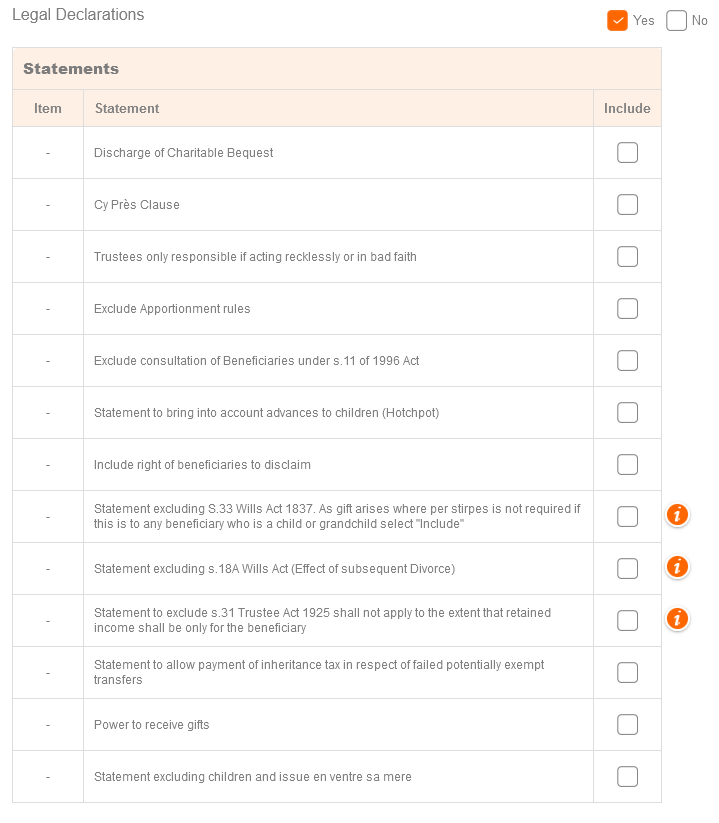Include trustees reckless or bad faith statement
This screenshot has width=719, height=823.
pos(627,257)
